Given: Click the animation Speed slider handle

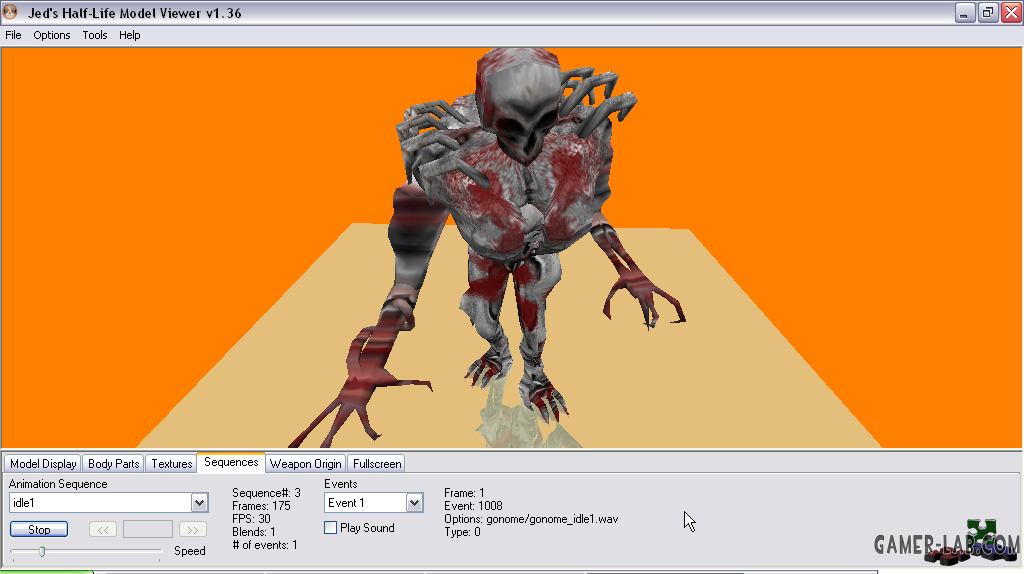Looking at the screenshot, I should [42, 552].
